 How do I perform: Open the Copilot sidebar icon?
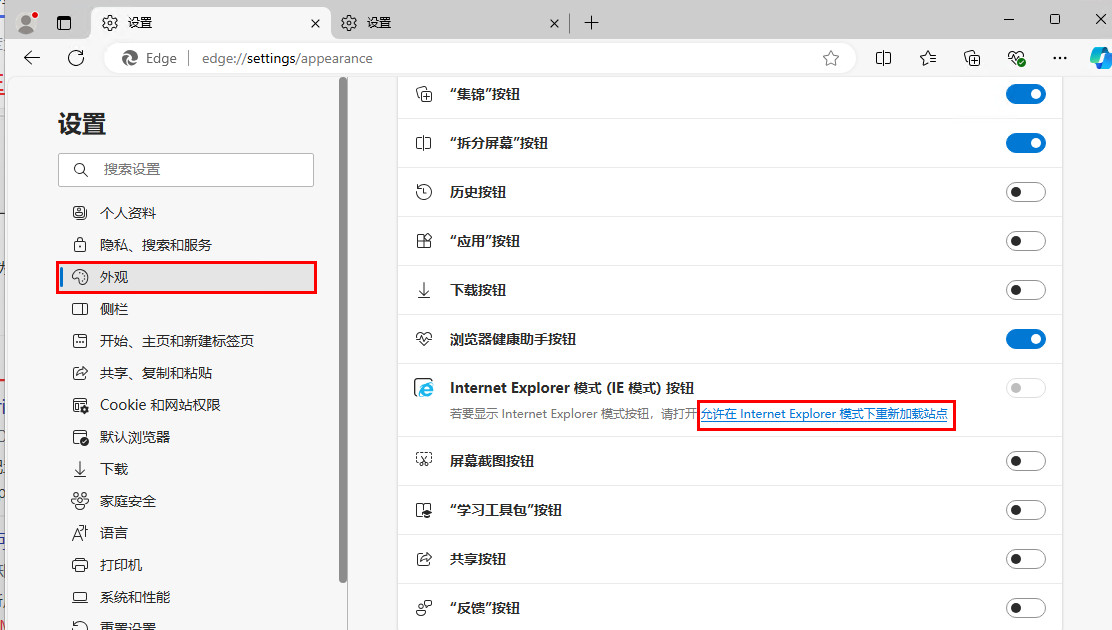(1100, 58)
